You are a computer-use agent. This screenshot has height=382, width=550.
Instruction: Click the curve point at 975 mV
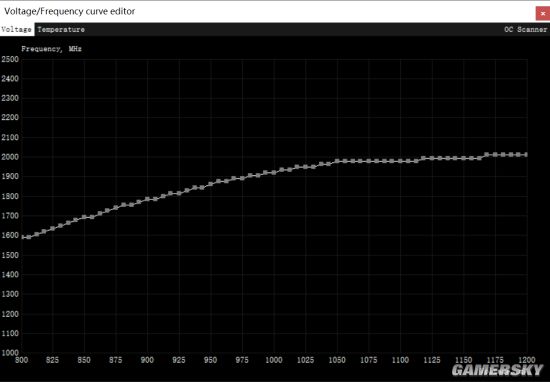click(242, 178)
